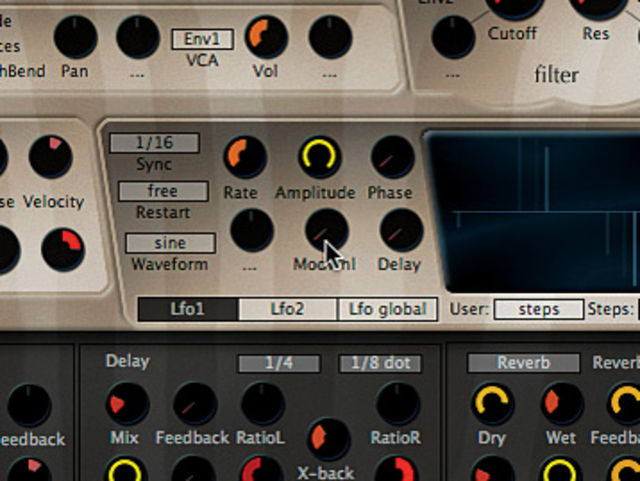Viewport: 640px width, 481px height.
Task: Click the Velocity knob
Action: (x=51, y=156)
